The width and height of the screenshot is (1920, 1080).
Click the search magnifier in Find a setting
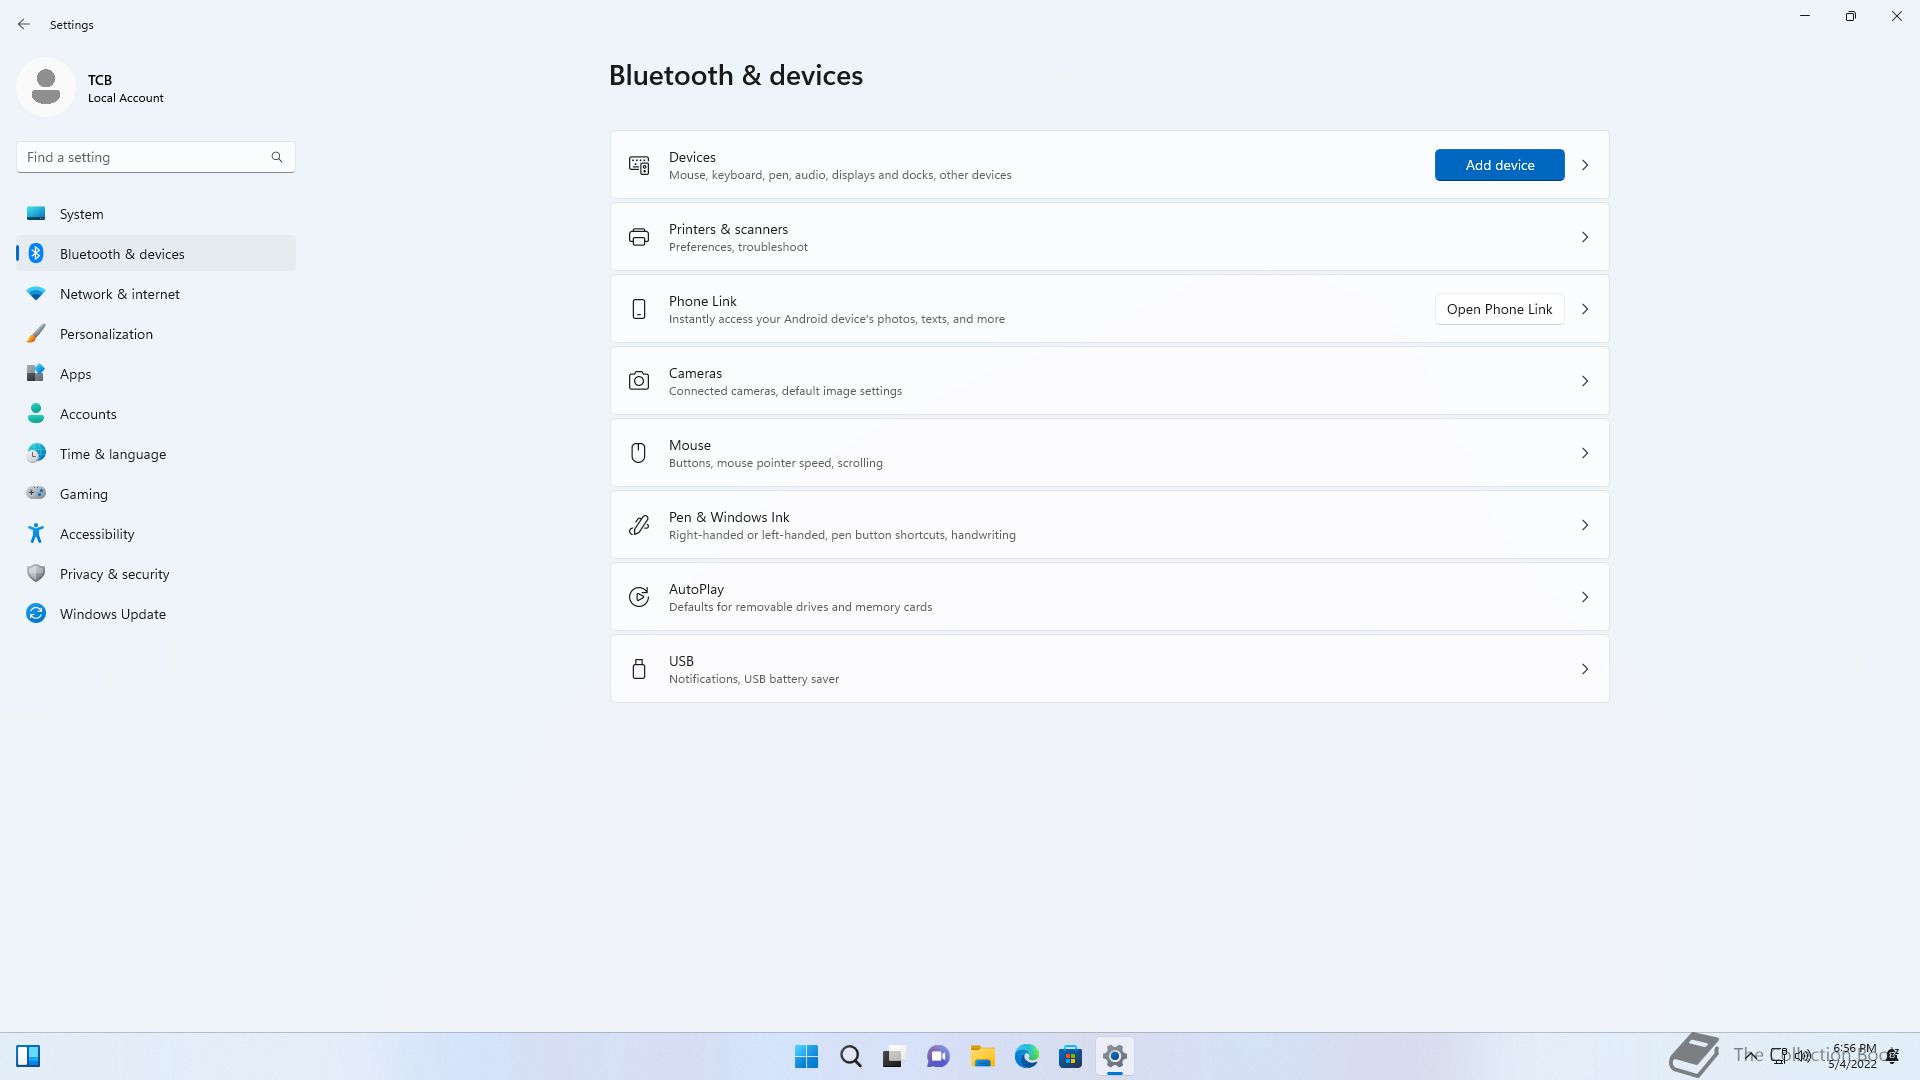pos(277,157)
